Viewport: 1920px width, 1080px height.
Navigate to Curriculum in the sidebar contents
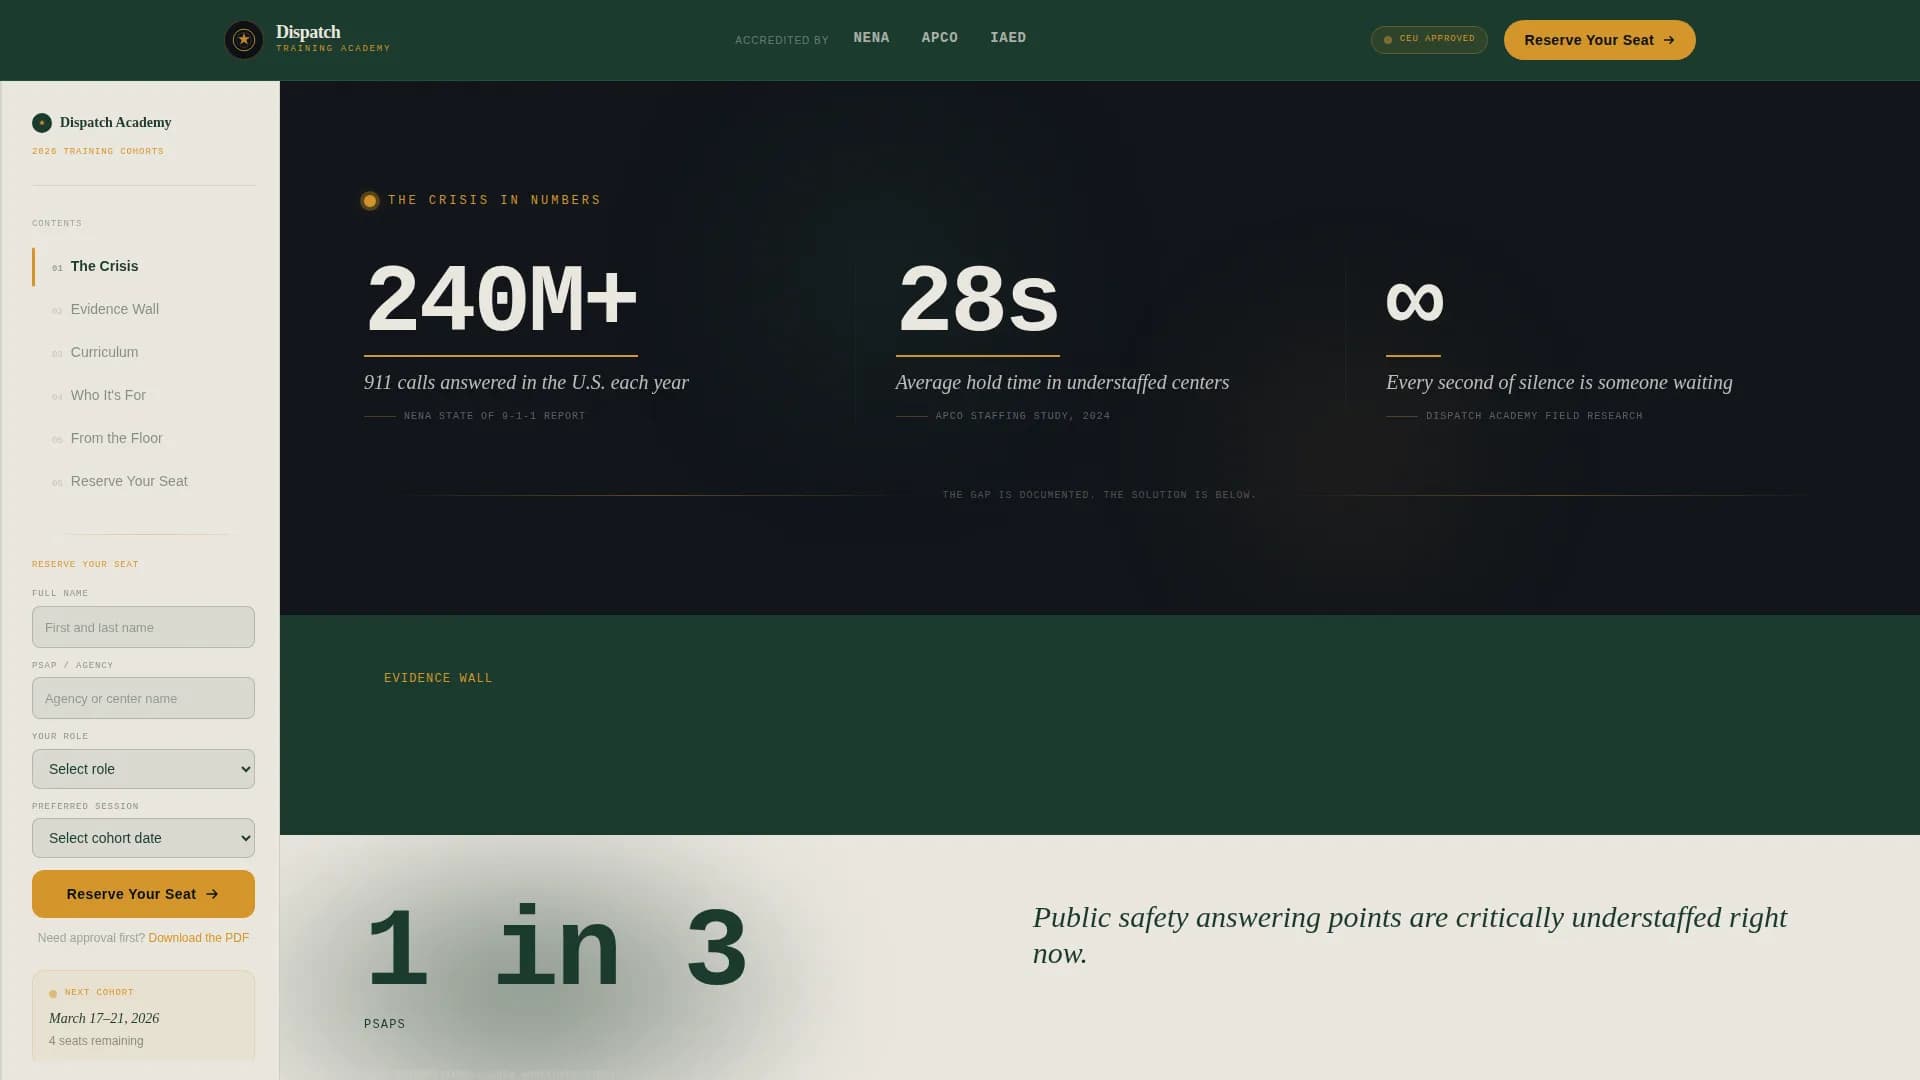point(103,352)
